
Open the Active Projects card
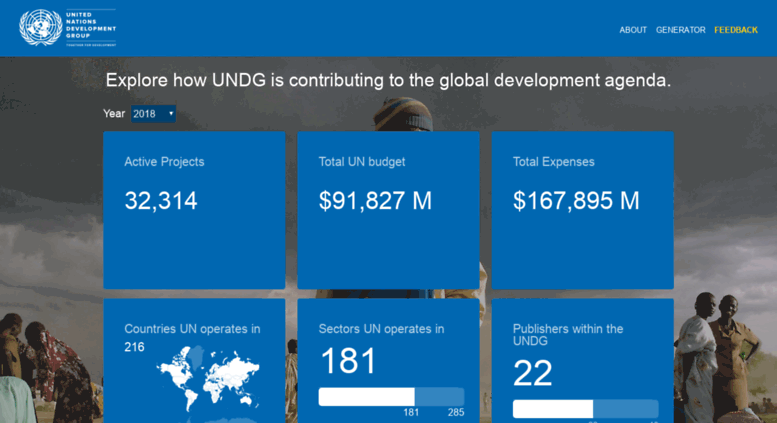pyautogui.click(x=194, y=210)
